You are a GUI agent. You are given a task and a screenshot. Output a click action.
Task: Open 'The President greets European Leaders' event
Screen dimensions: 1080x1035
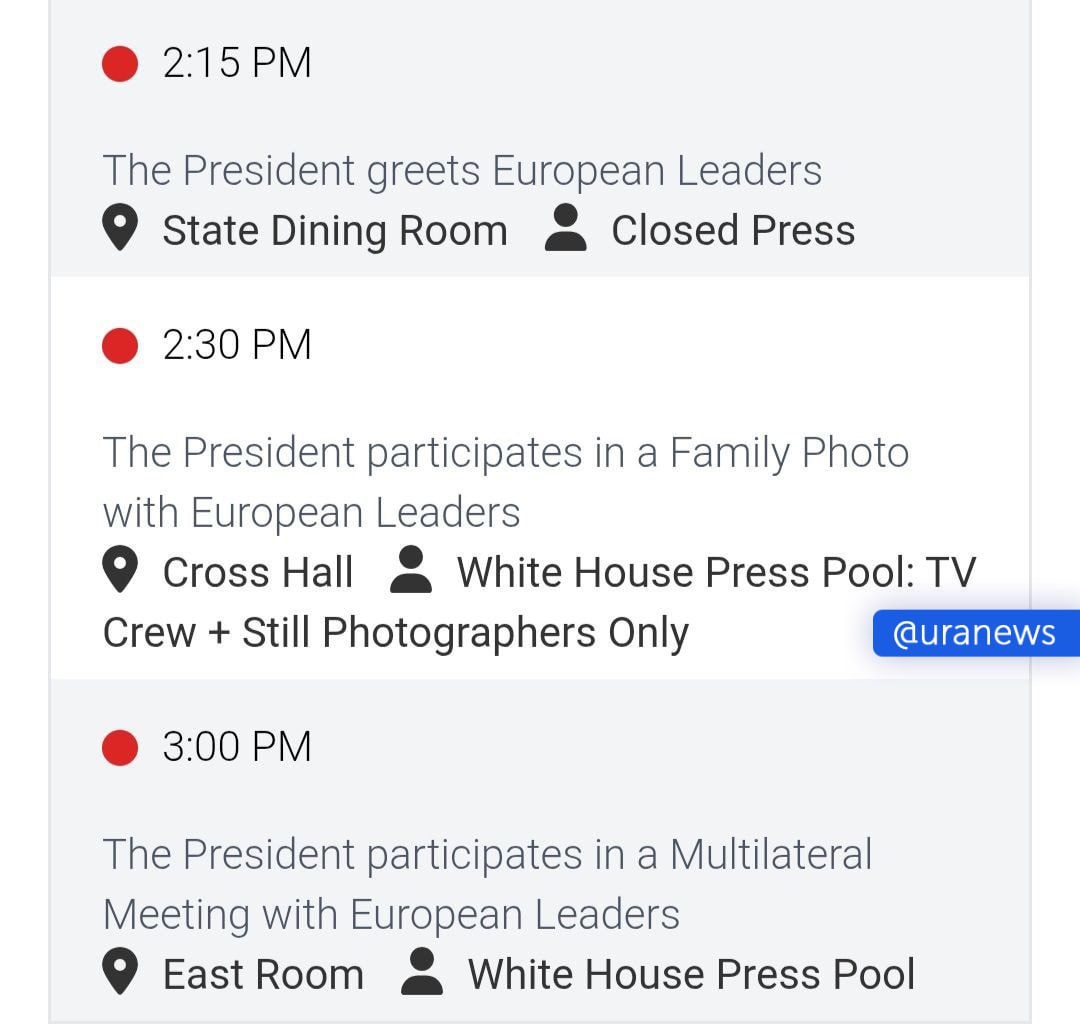(x=462, y=171)
